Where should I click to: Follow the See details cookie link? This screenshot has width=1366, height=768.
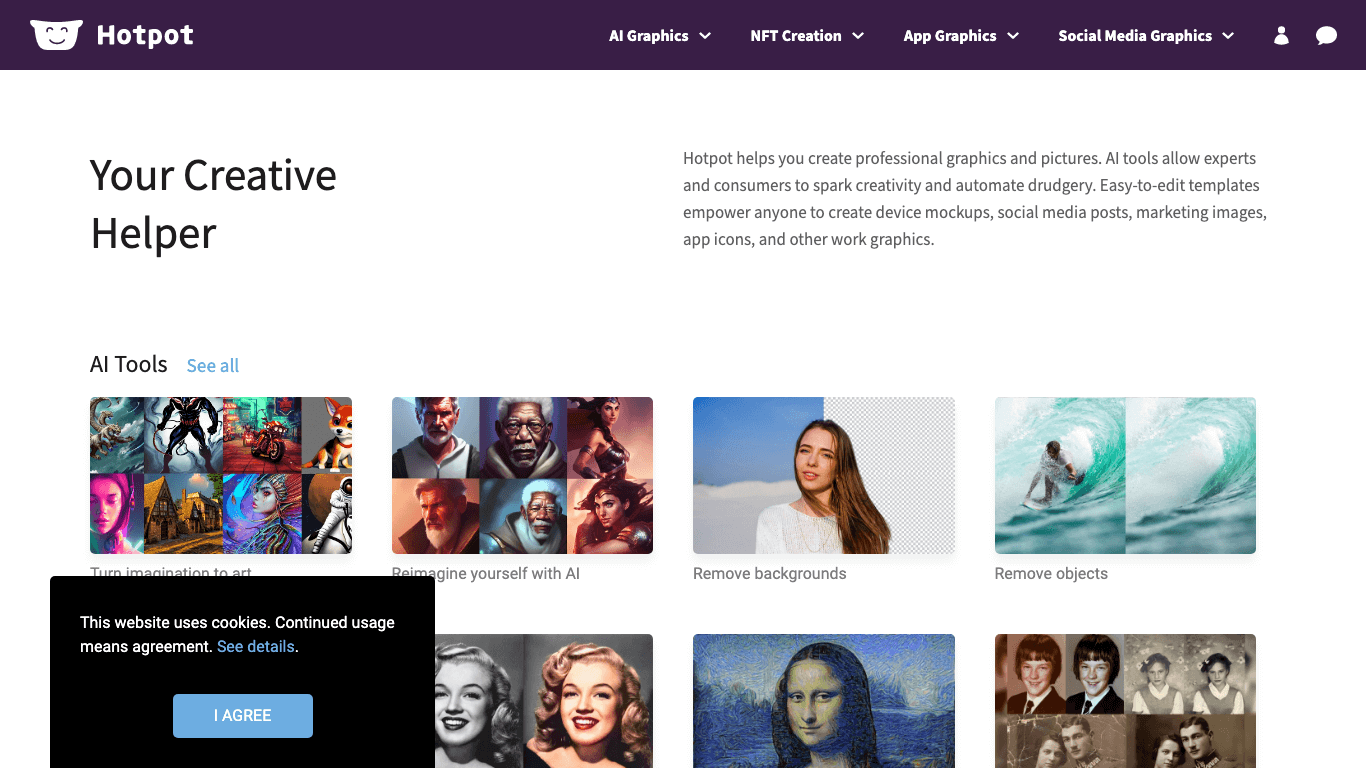256,647
